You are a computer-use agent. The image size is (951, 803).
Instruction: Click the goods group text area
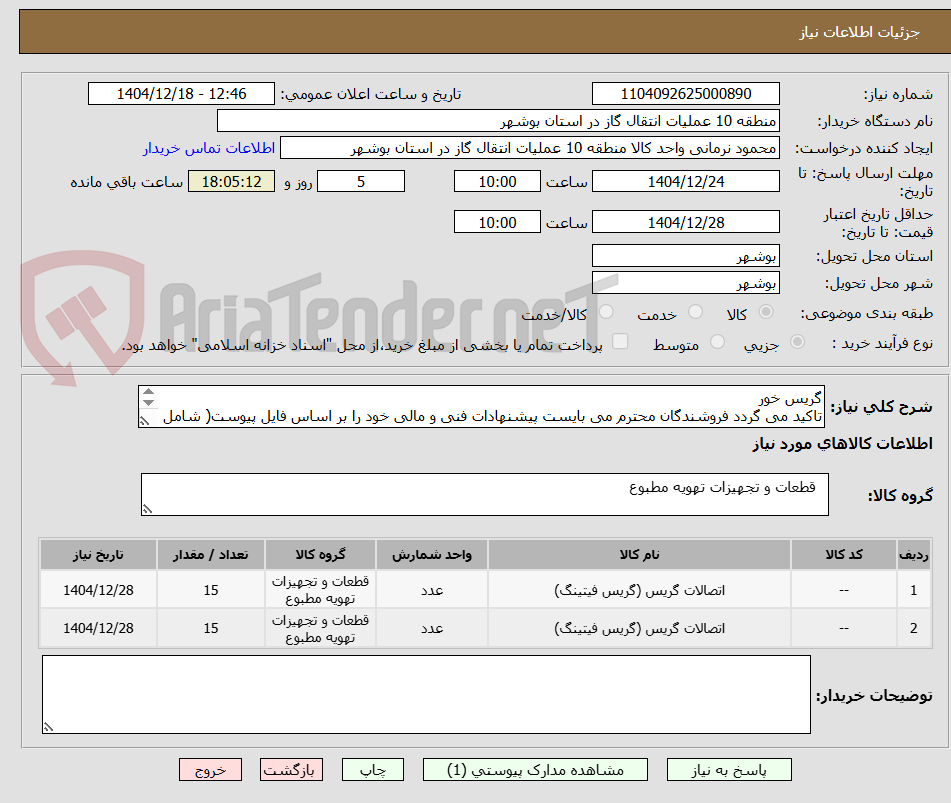[x=485, y=494]
